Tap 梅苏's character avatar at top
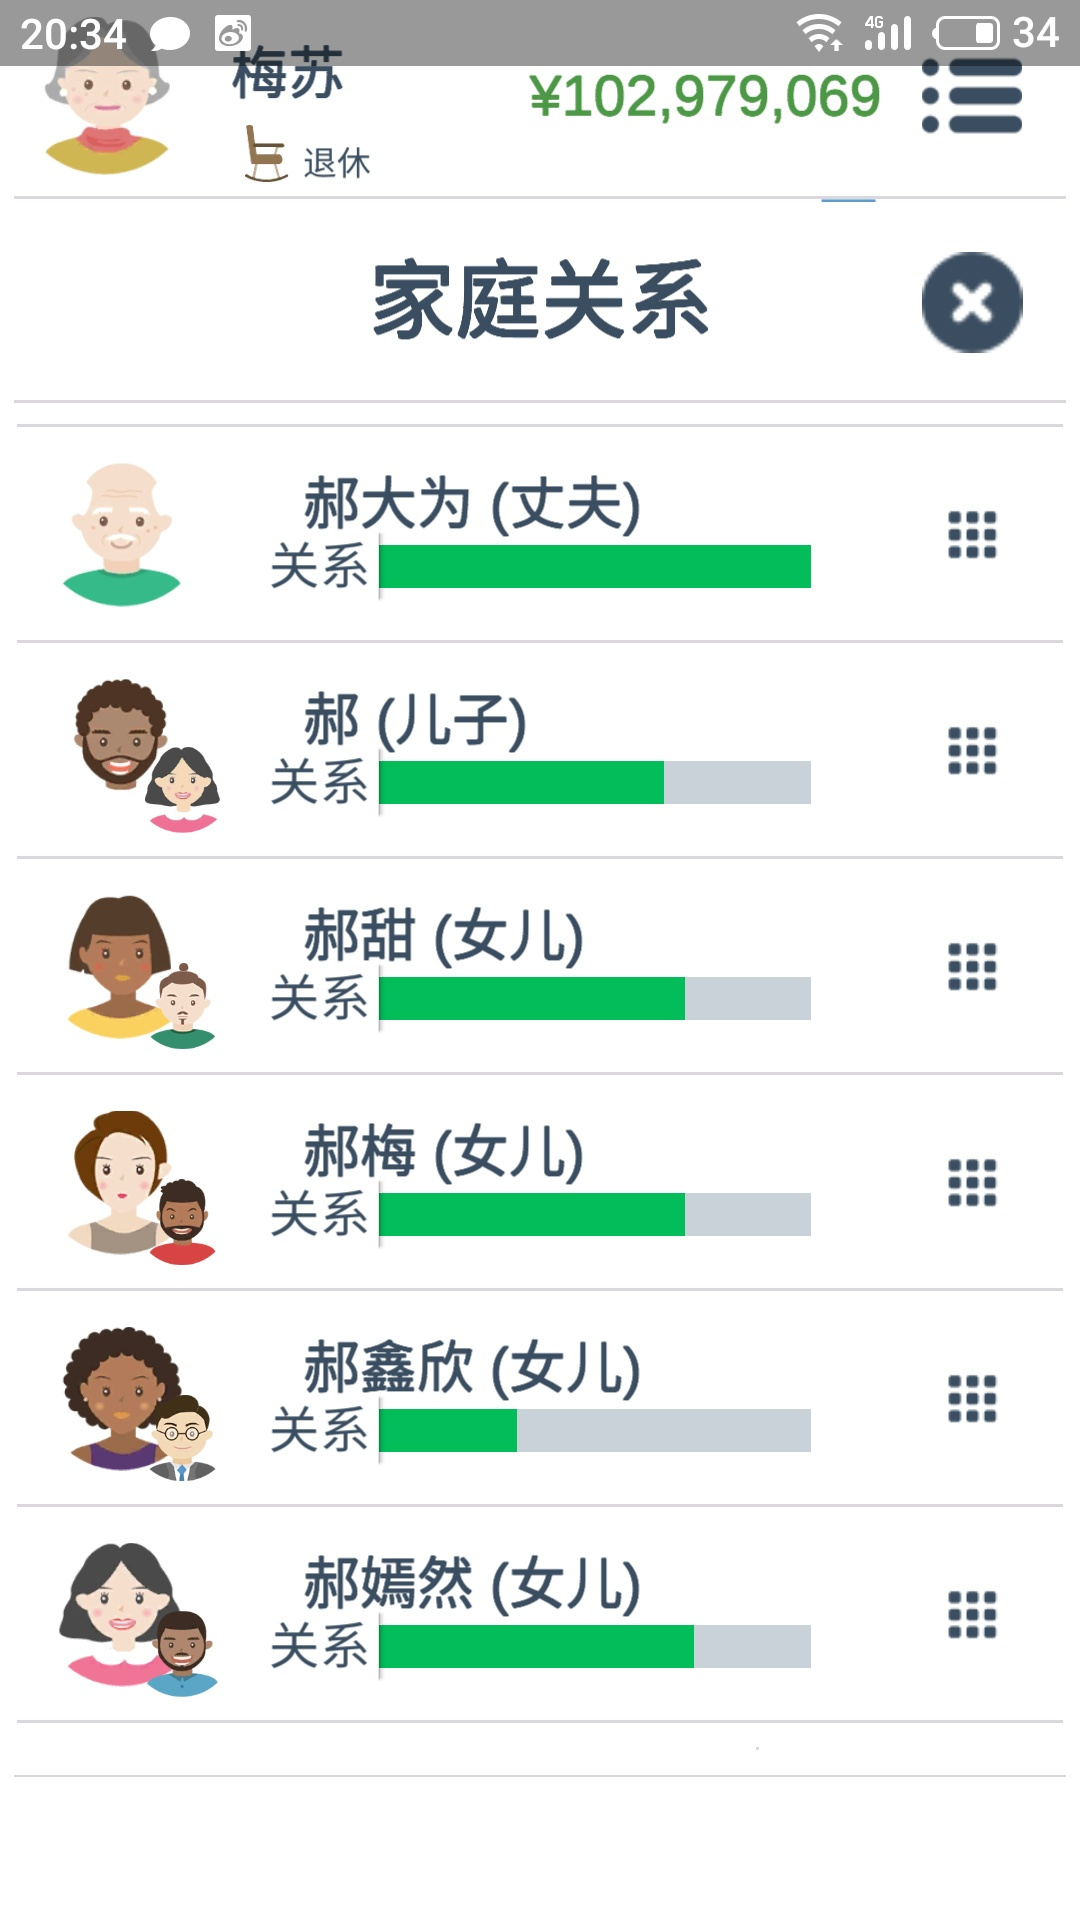 [106, 110]
